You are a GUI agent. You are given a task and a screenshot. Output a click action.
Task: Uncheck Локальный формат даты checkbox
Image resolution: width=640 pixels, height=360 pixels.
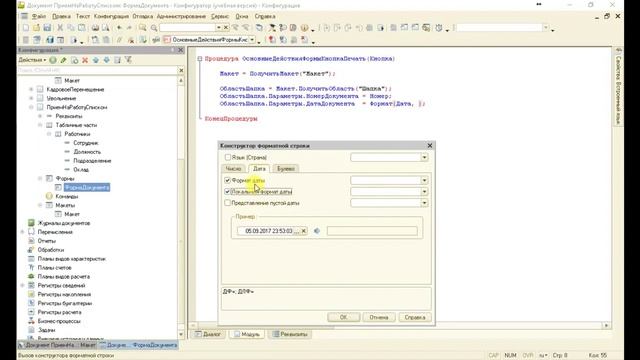point(227,191)
